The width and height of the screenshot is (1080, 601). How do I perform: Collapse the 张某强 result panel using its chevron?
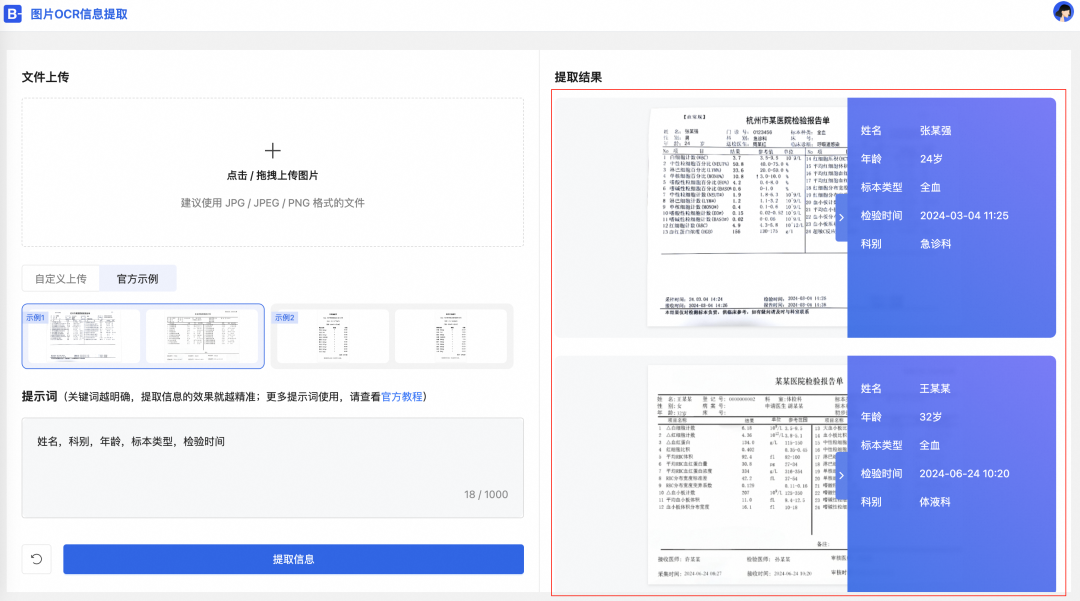[x=841, y=218]
